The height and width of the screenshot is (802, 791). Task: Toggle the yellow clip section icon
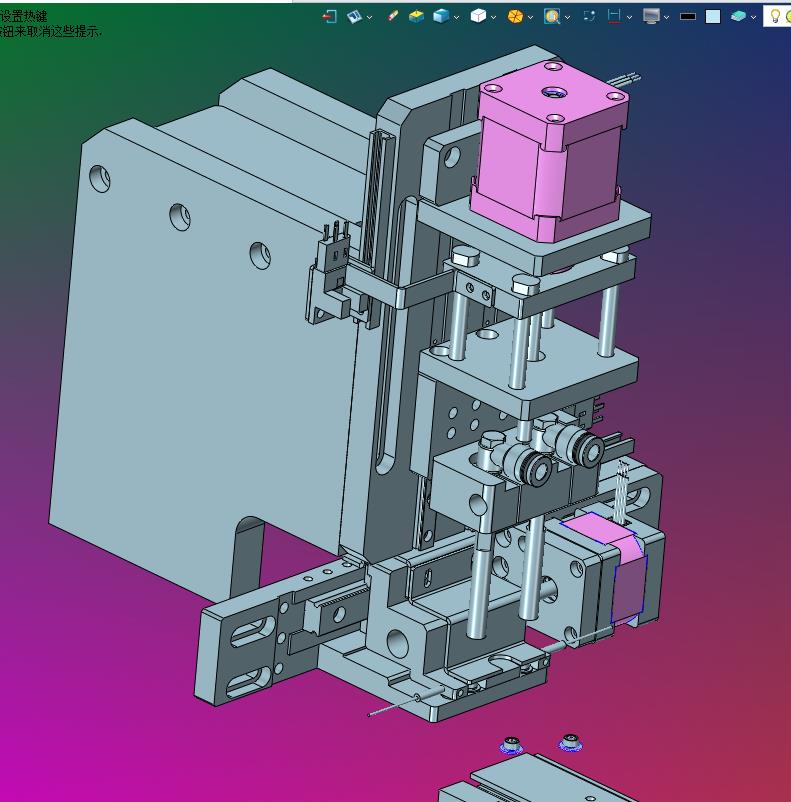coord(416,17)
